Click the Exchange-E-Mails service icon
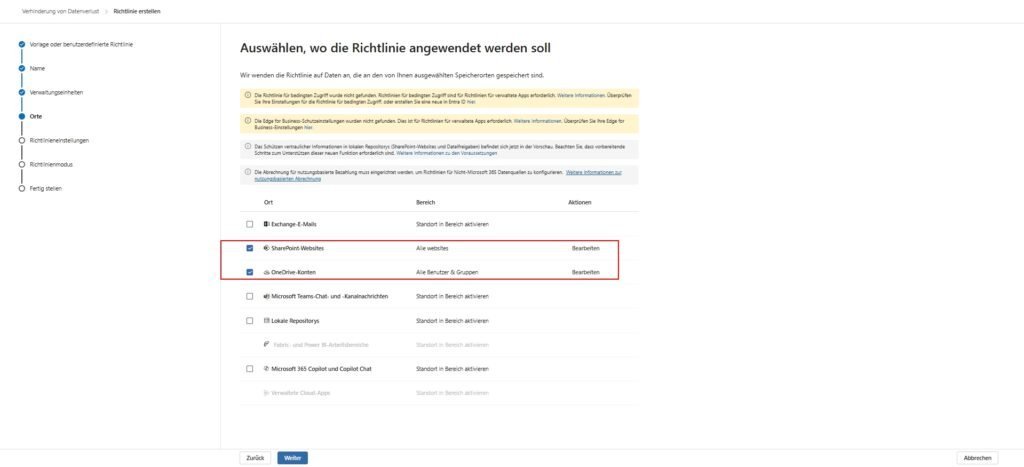 point(266,224)
